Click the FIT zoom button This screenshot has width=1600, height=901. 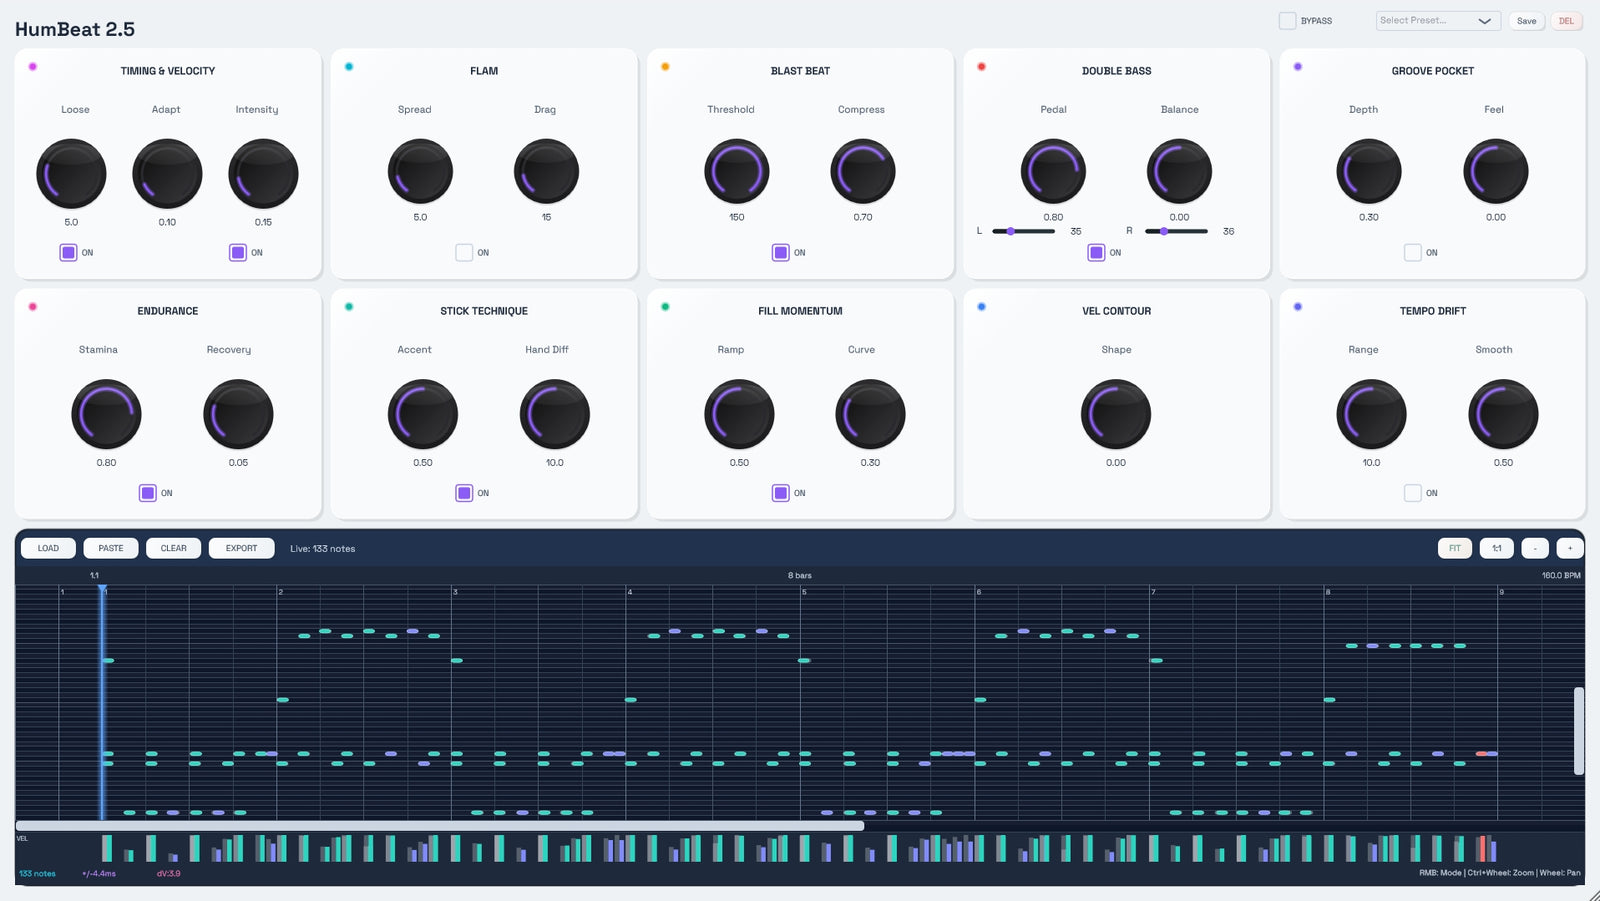click(x=1455, y=548)
